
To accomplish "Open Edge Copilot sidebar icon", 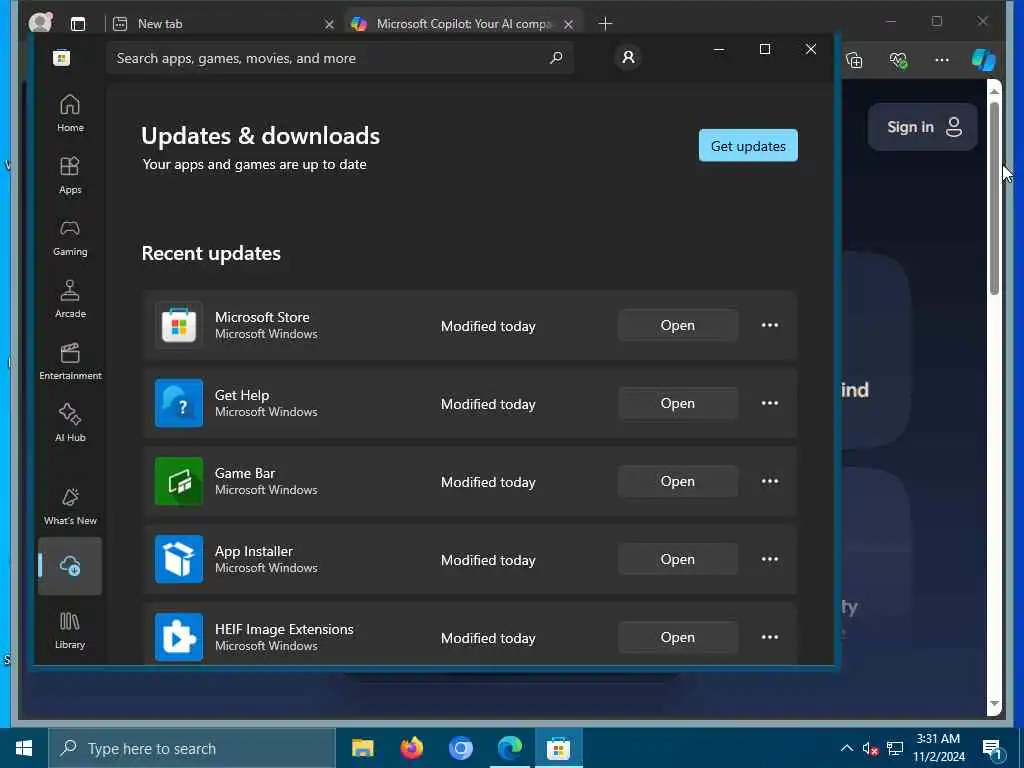I will [x=983, y=60].
